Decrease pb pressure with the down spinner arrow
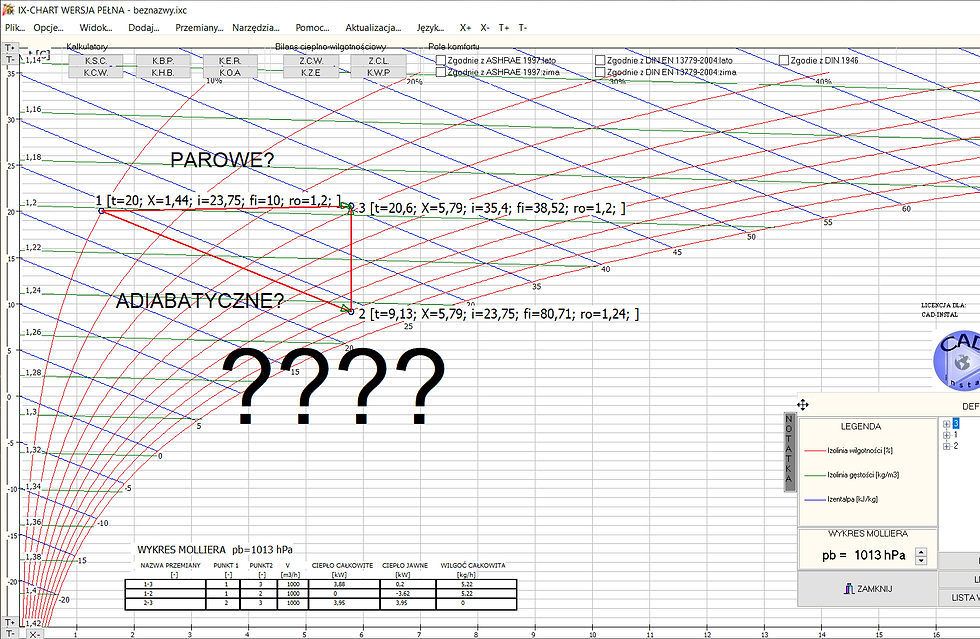 (921, 560)
